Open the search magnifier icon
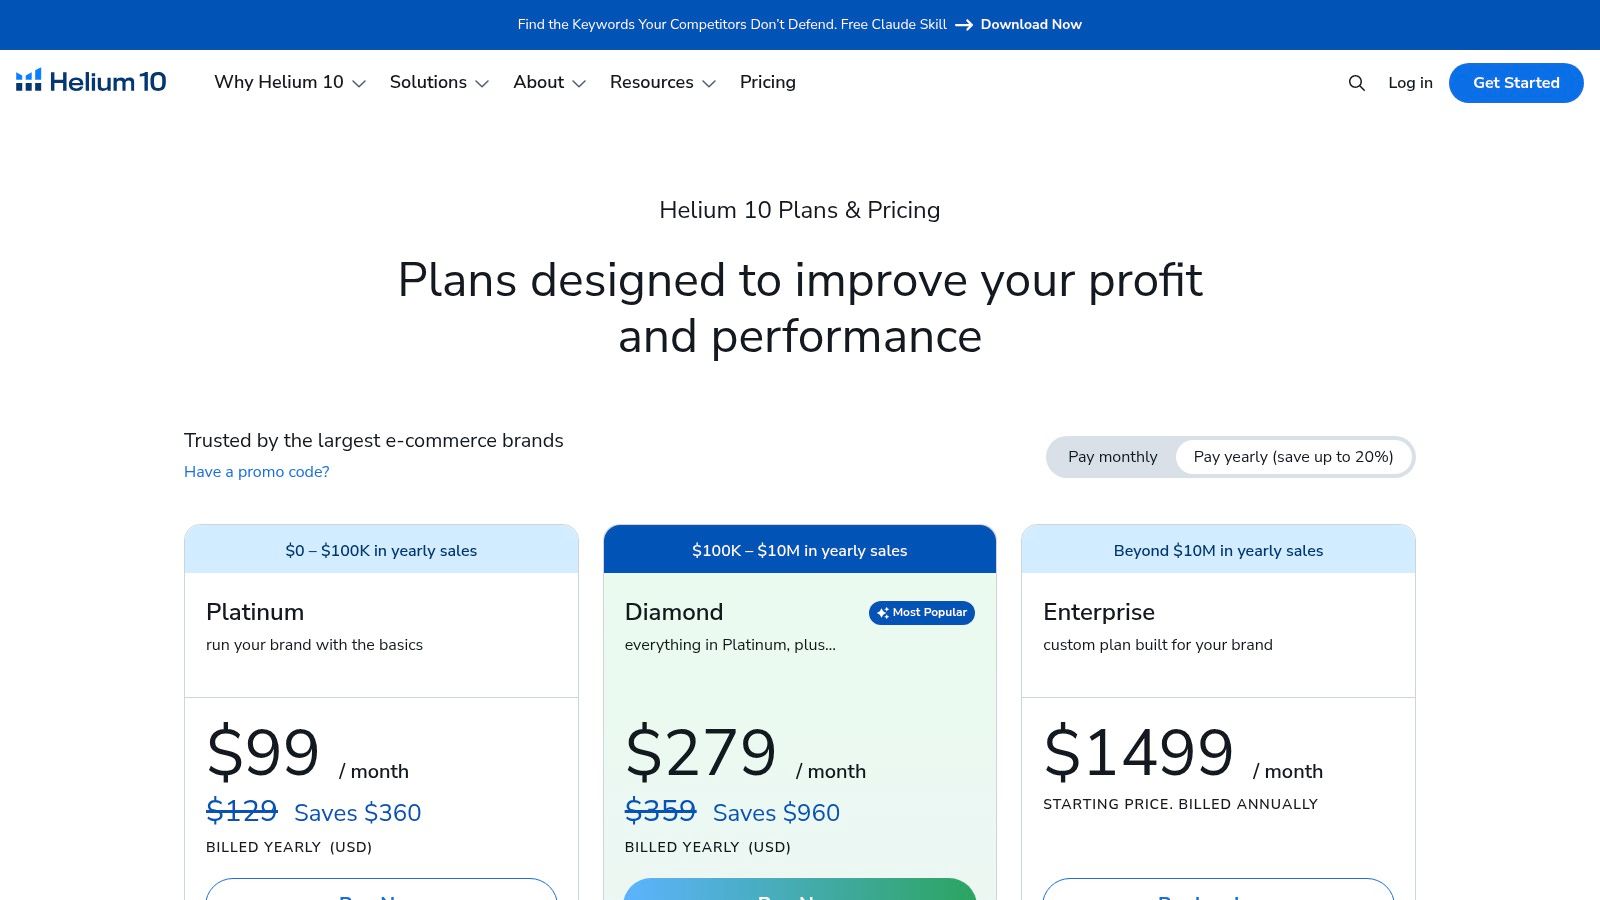 (1356, 83)
